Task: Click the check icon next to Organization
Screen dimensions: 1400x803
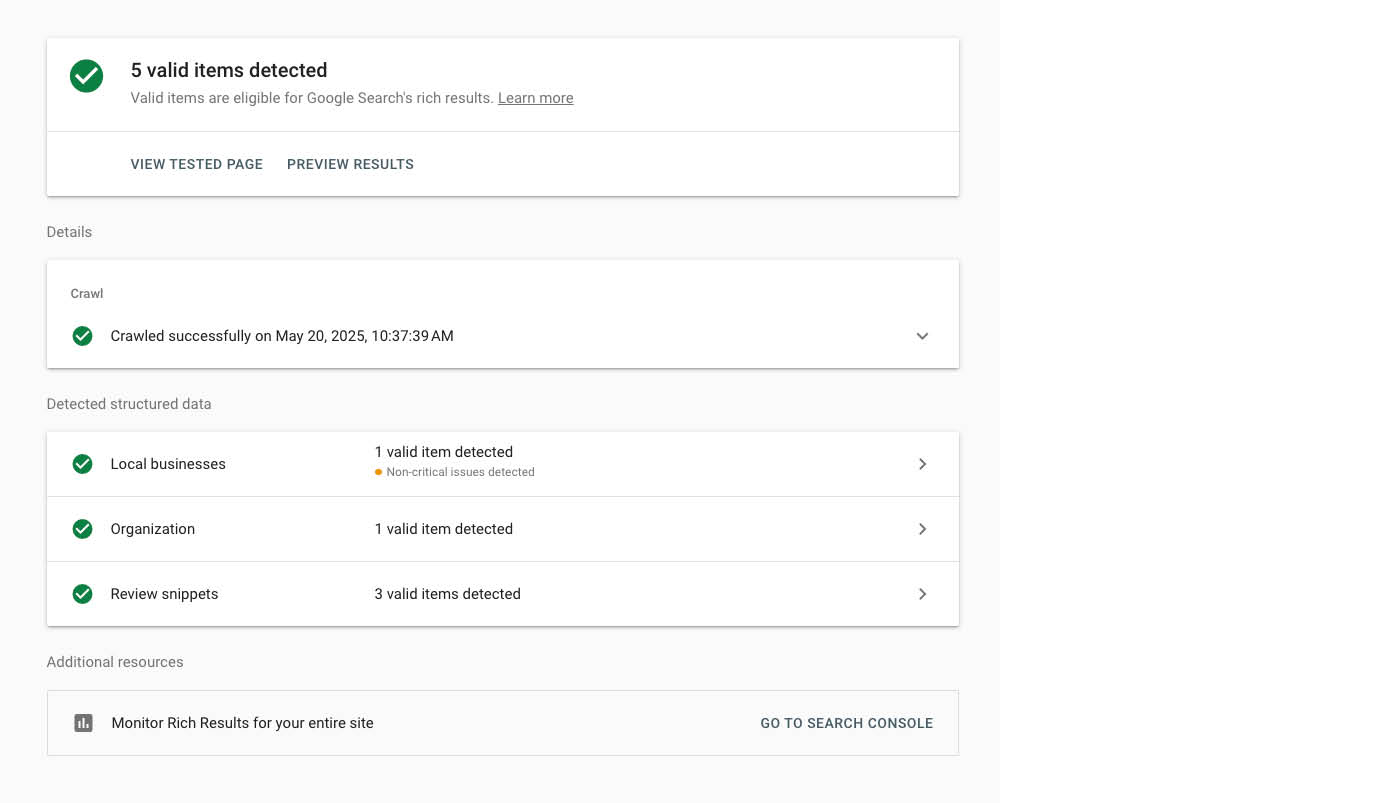Action: tap(82, 529)
